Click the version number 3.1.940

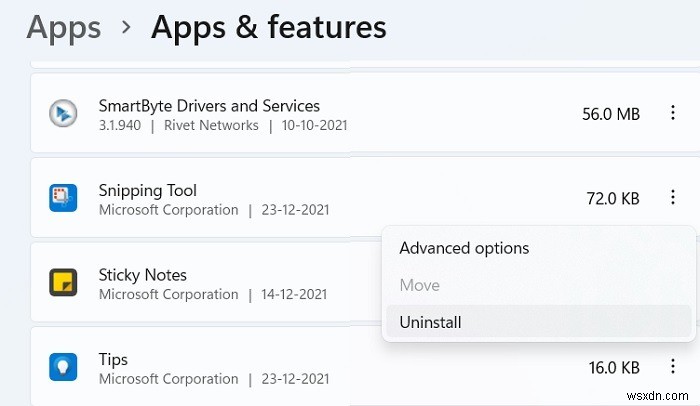click(x=120, y=126)
